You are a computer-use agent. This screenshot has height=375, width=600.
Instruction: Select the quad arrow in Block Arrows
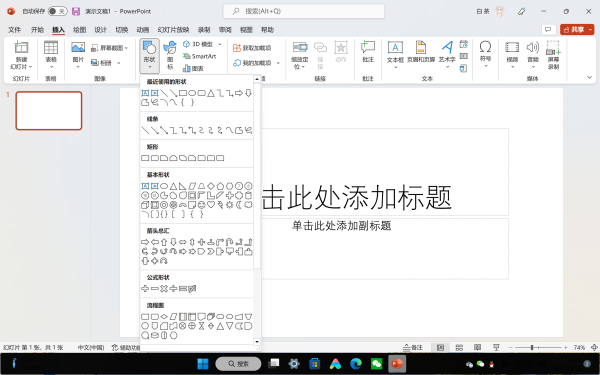202,242
